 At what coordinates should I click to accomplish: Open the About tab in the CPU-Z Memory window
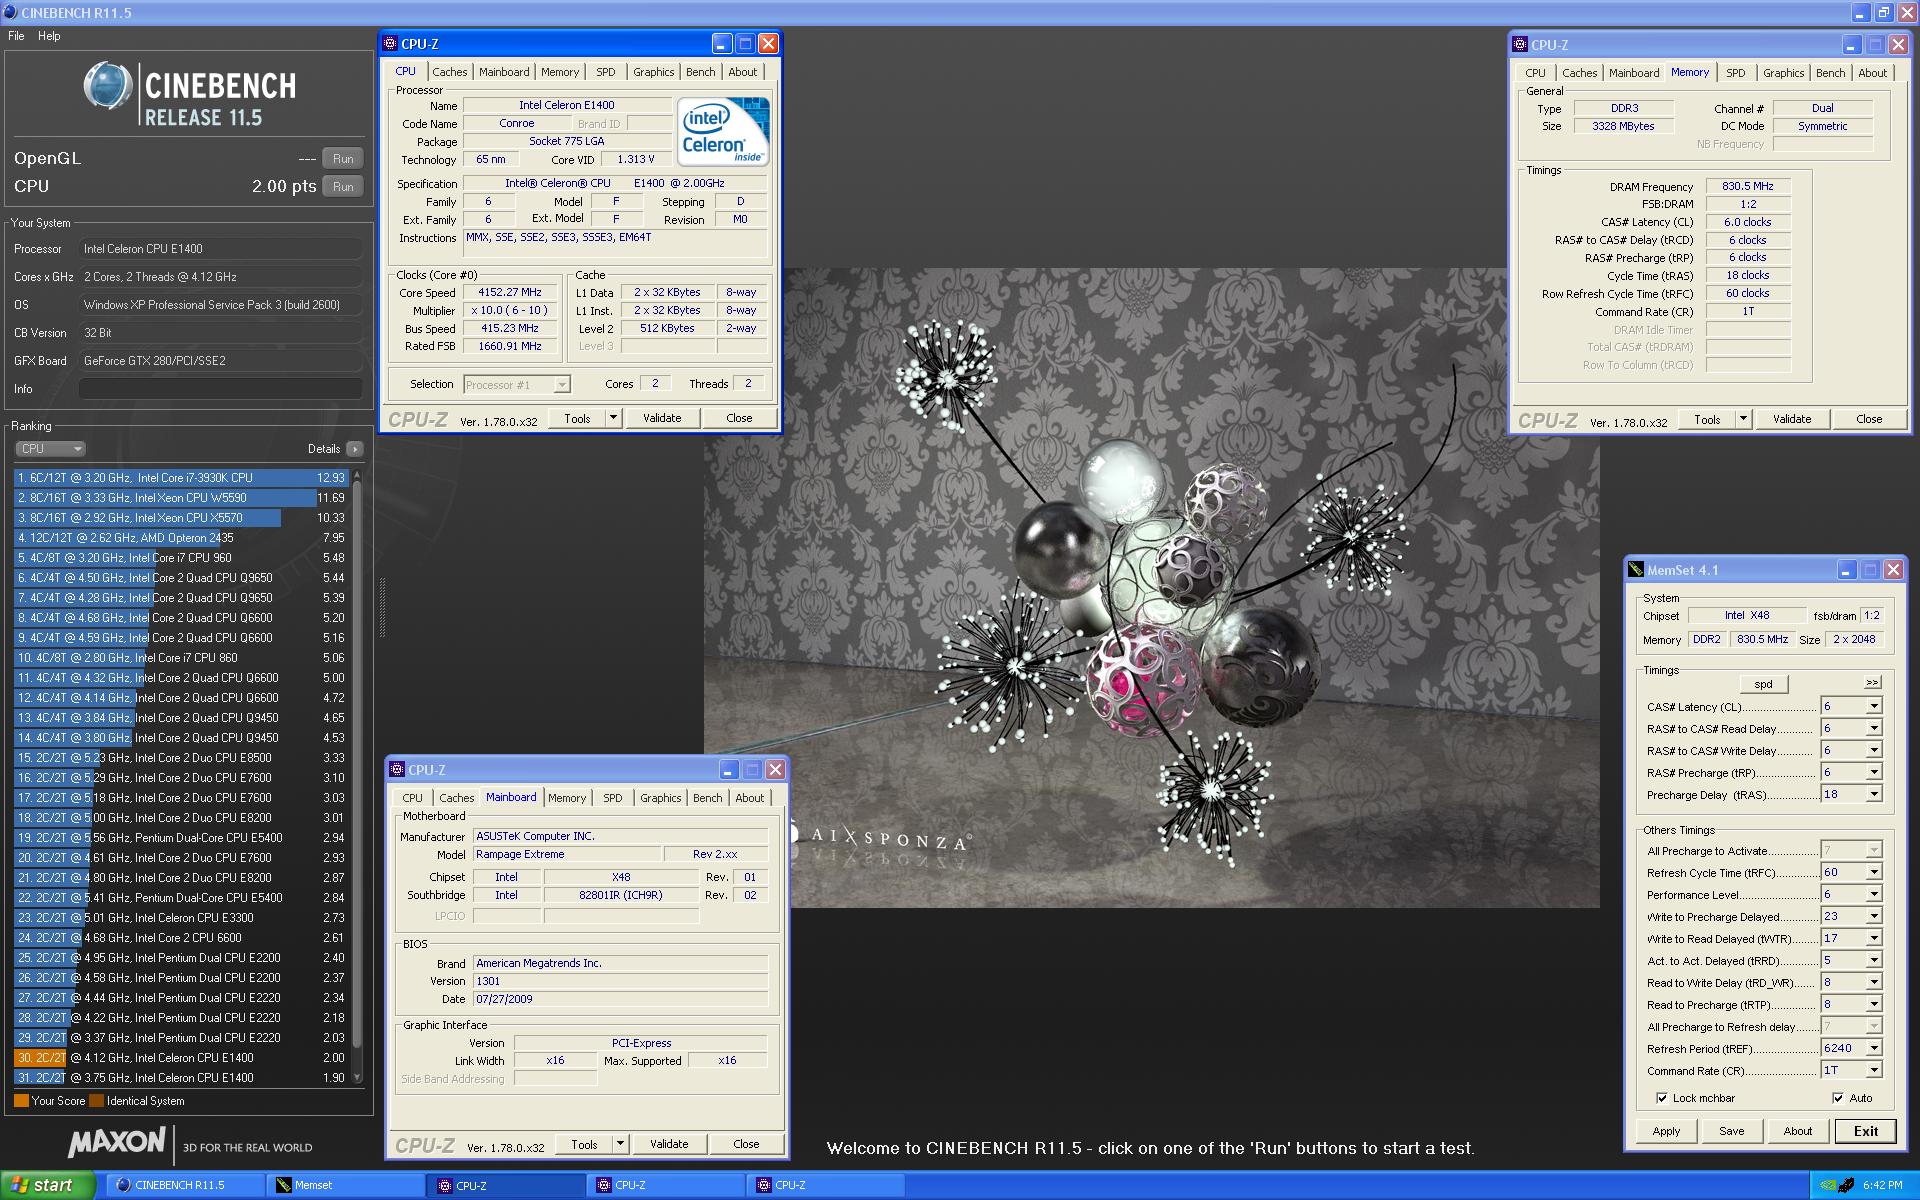tap(1873, 73)
